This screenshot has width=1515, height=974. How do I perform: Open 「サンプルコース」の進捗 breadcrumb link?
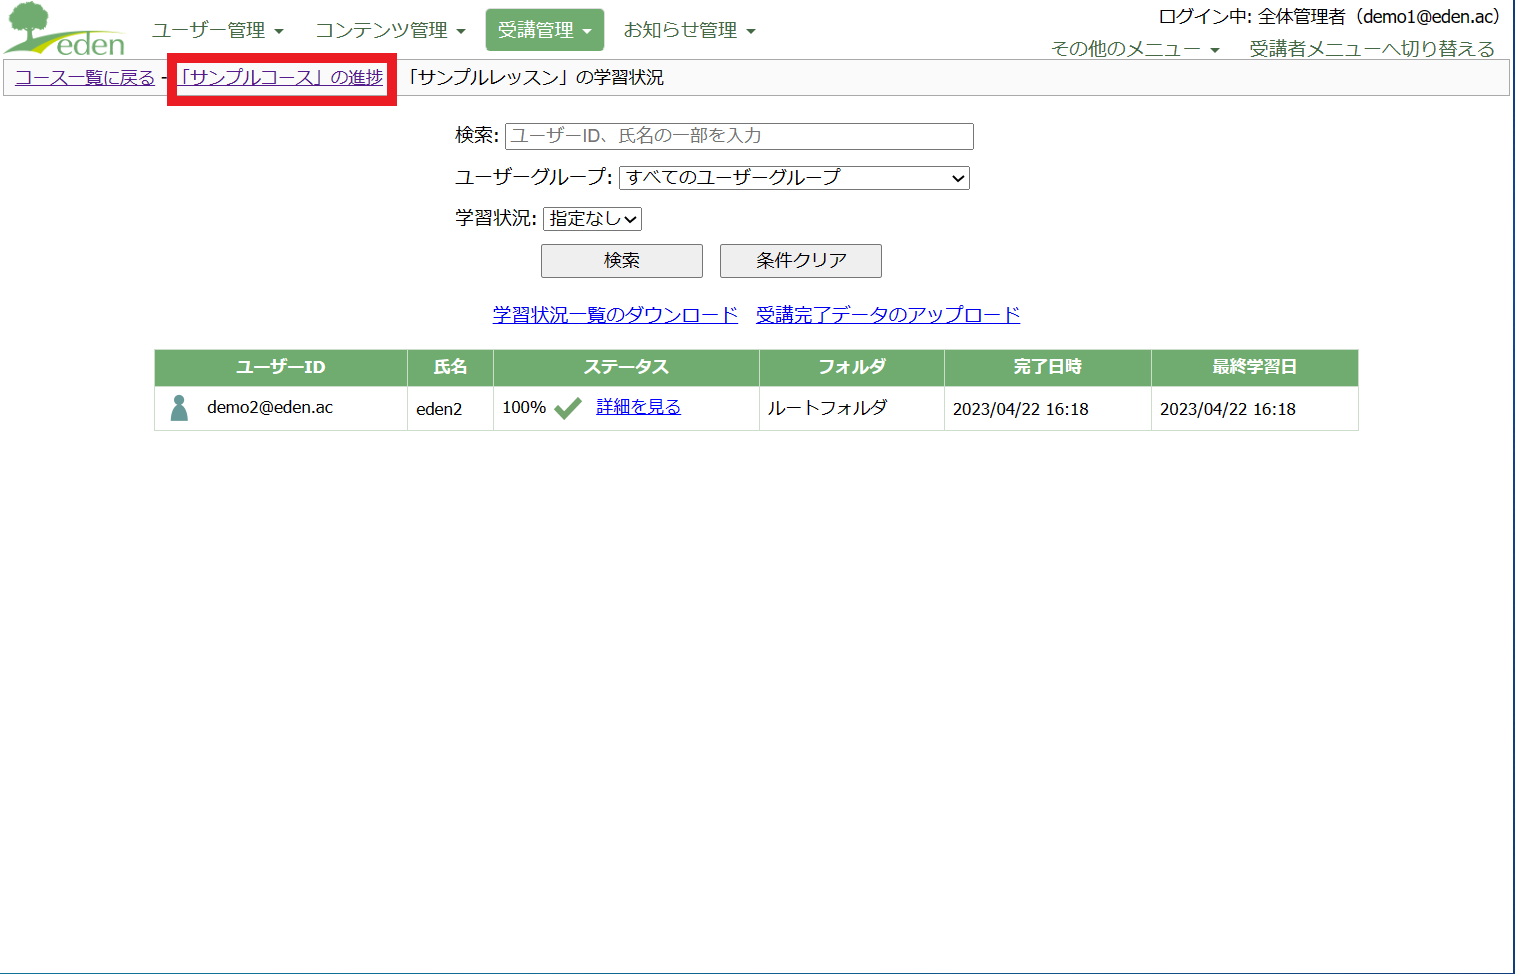281,78
